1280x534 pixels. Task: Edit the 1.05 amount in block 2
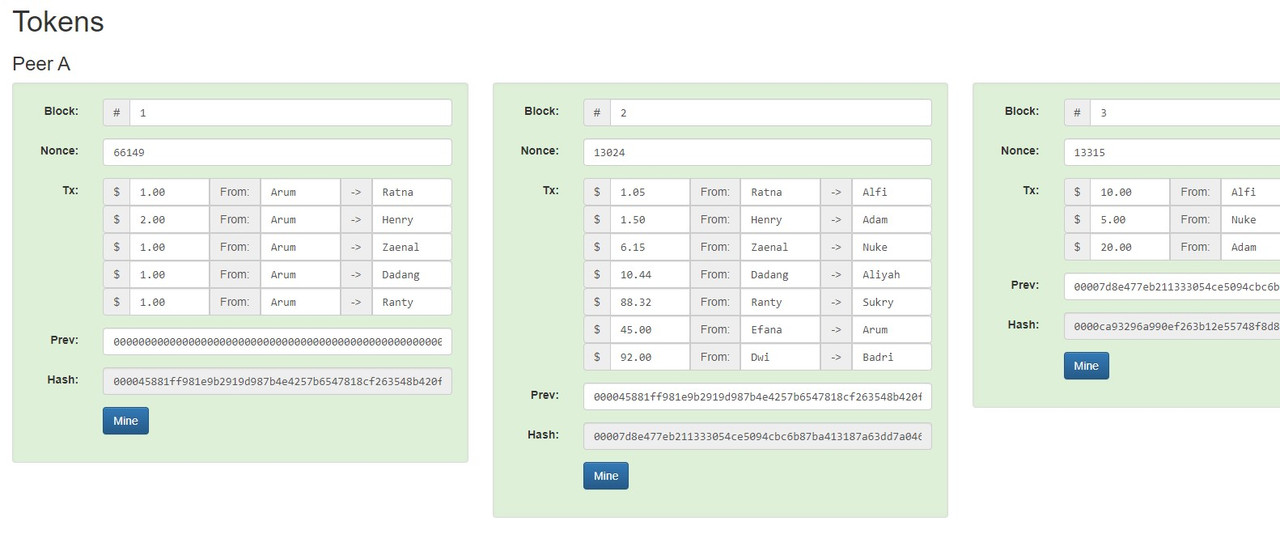pos(650,192)
